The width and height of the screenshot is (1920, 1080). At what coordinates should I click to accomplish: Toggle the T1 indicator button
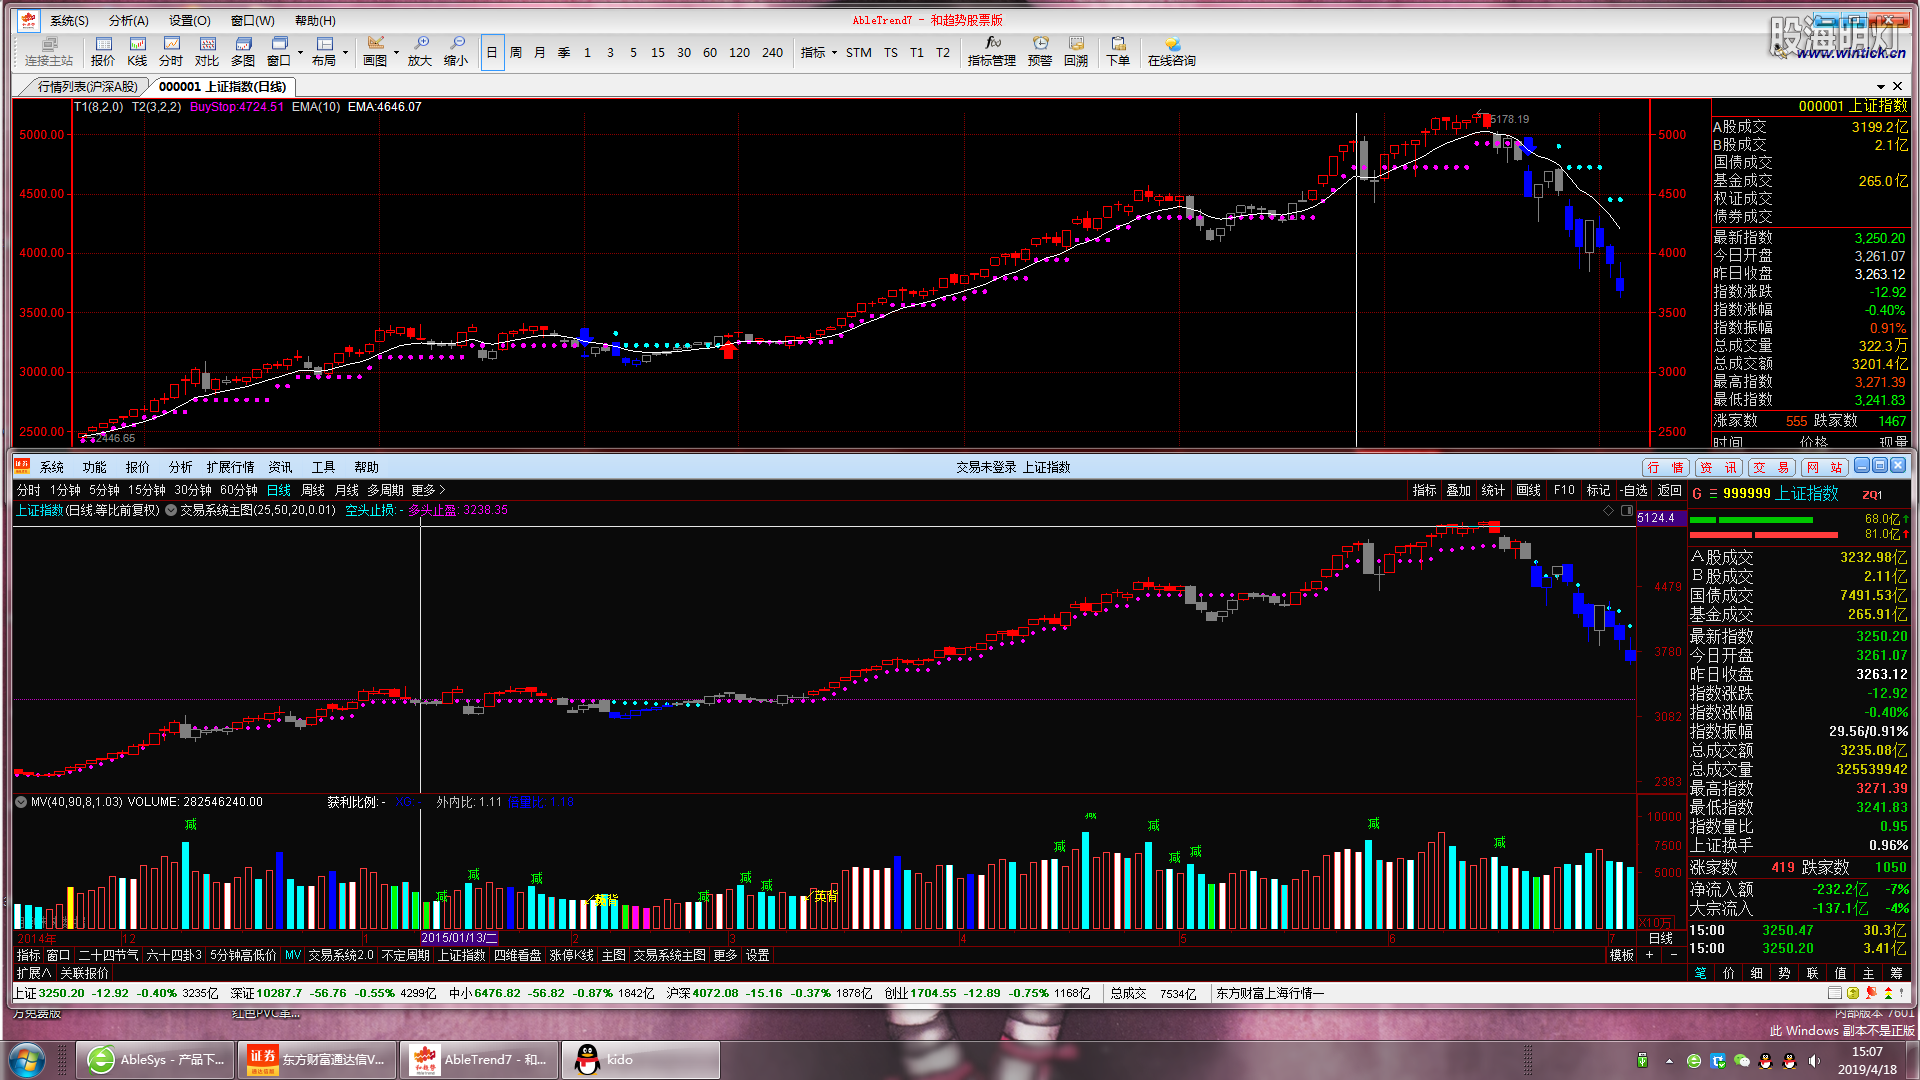pos(917,52)
